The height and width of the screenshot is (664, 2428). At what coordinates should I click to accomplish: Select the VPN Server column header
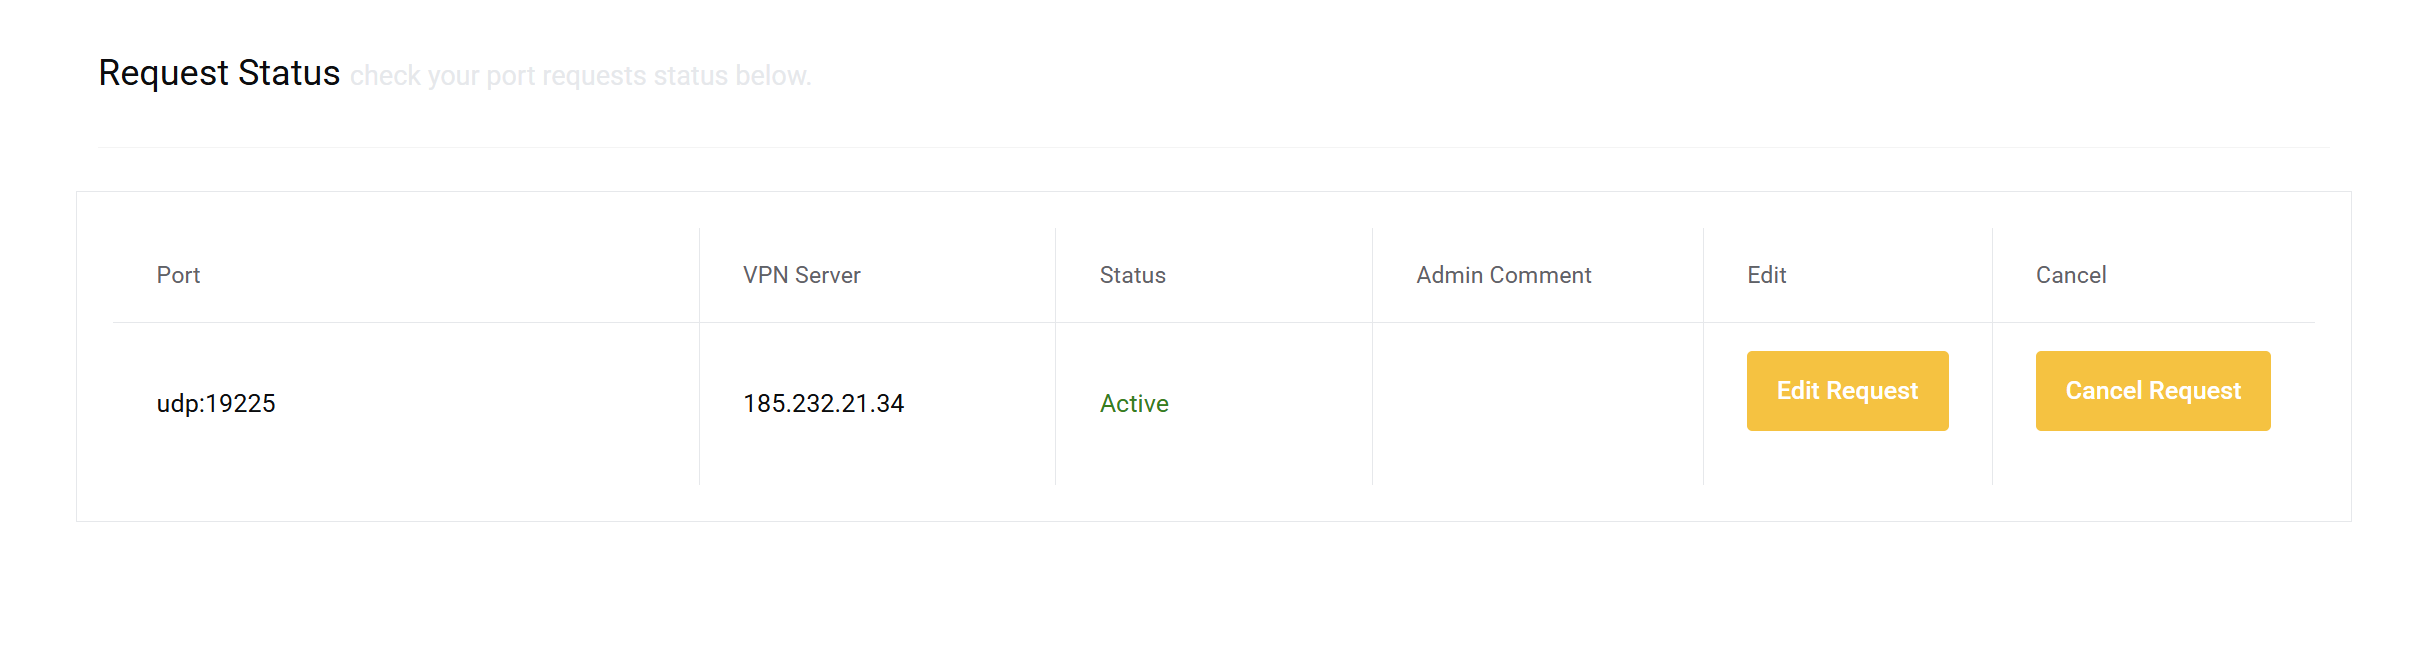pos(801,275)
